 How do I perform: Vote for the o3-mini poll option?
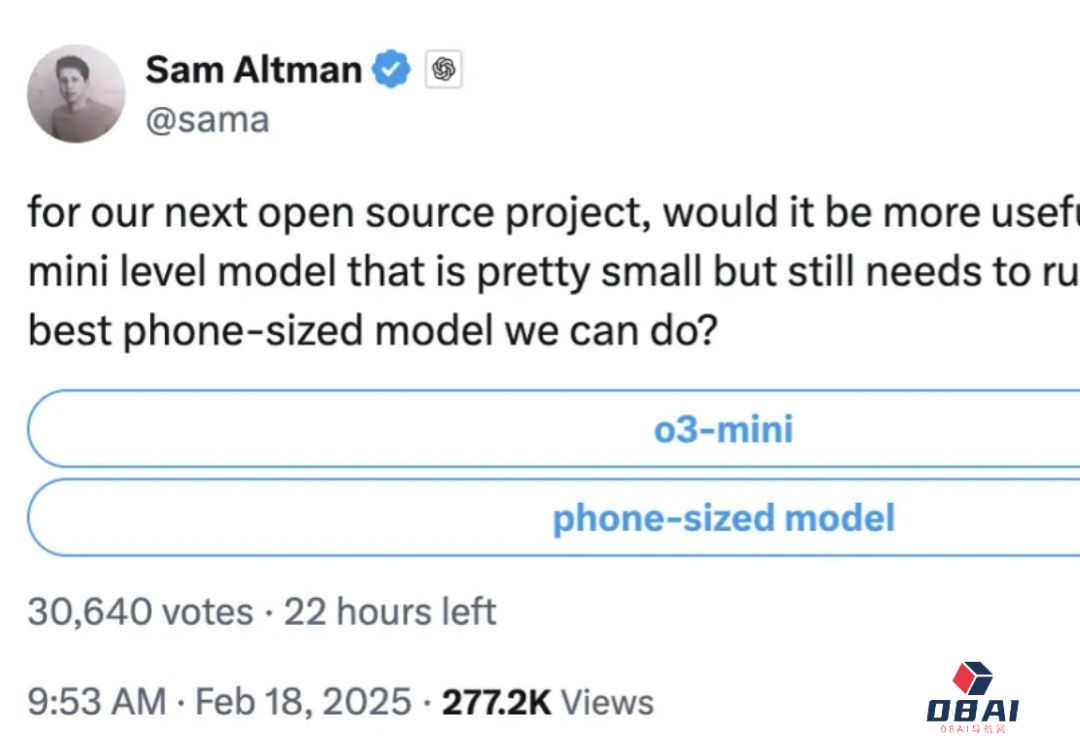(554, 428)
